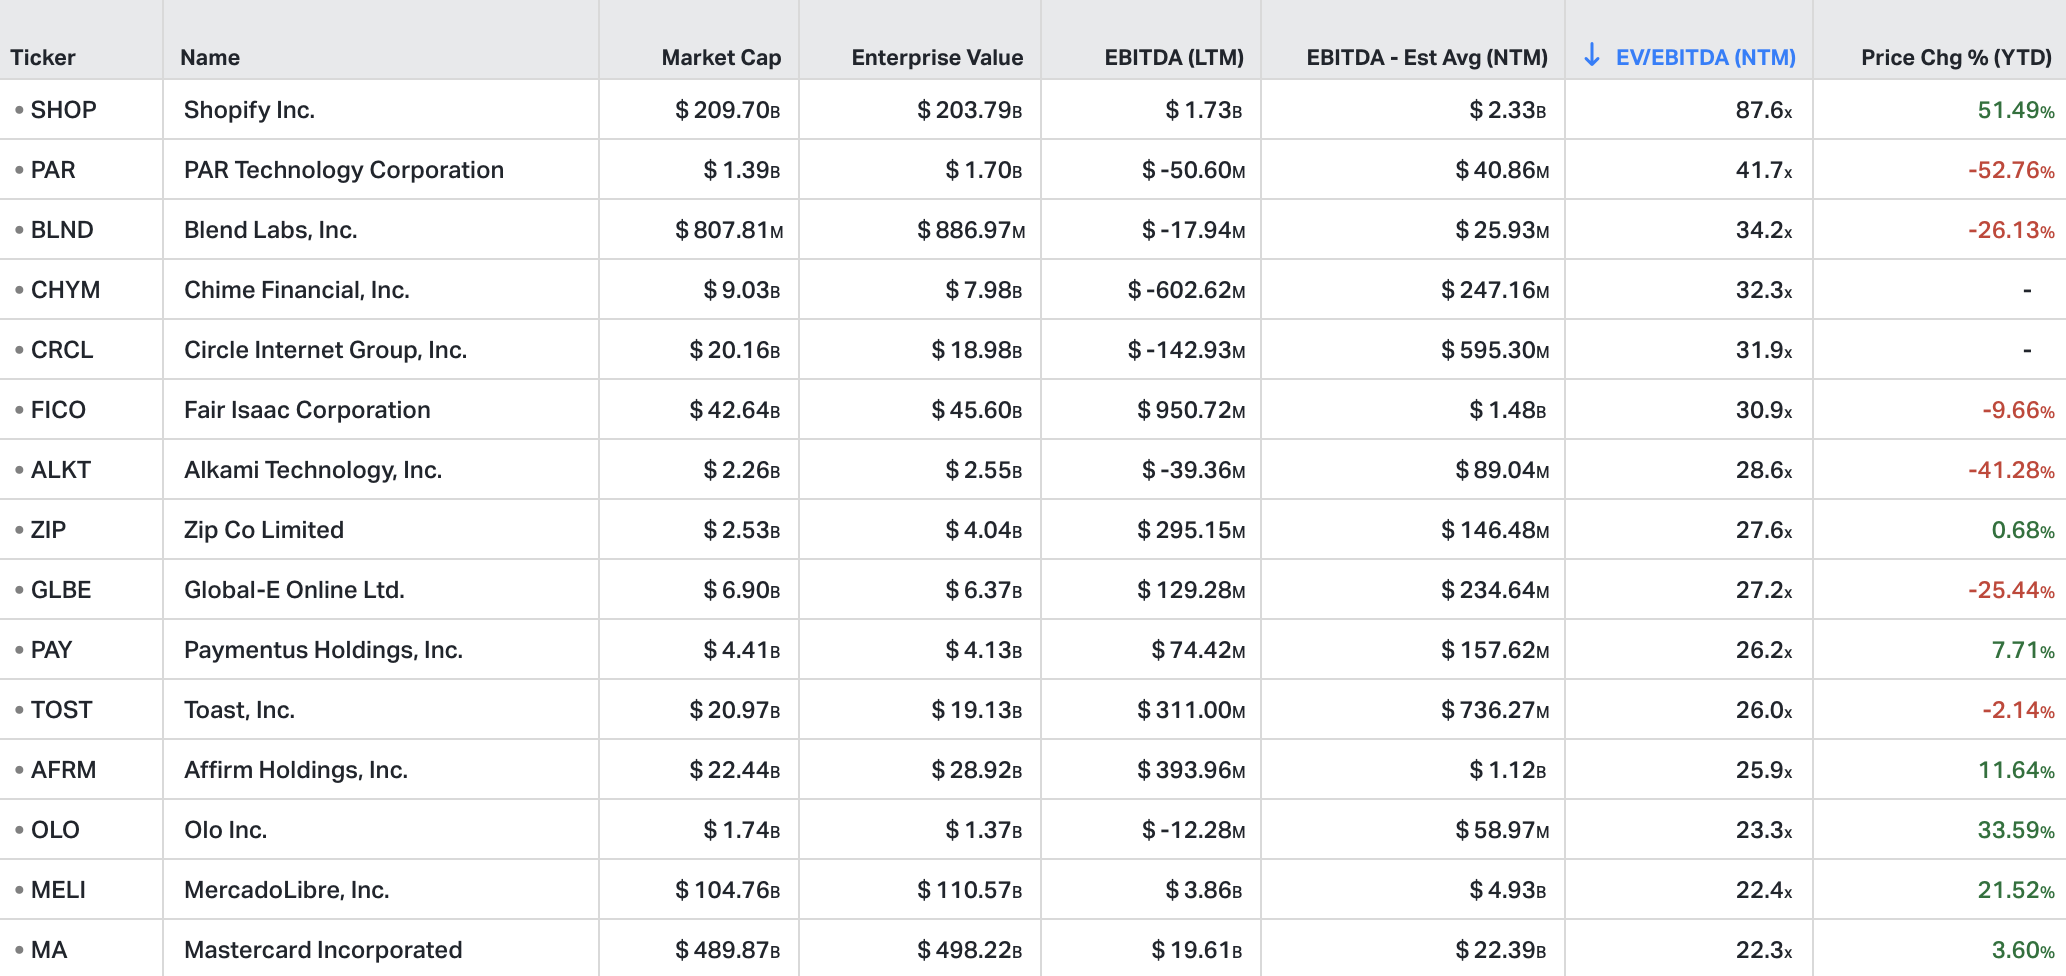Sort table by Market Cap column header

[x=721, y=58]
